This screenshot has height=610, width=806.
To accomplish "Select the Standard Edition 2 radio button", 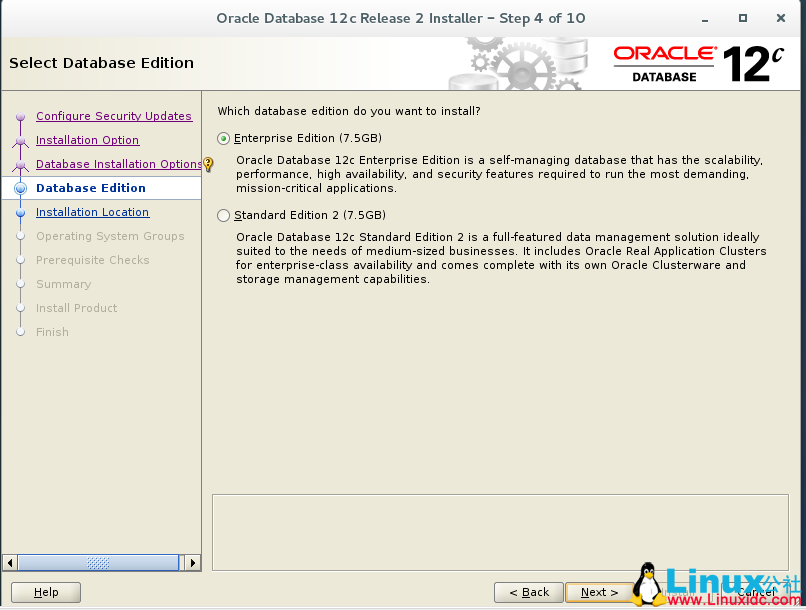I will pos(224,215).
